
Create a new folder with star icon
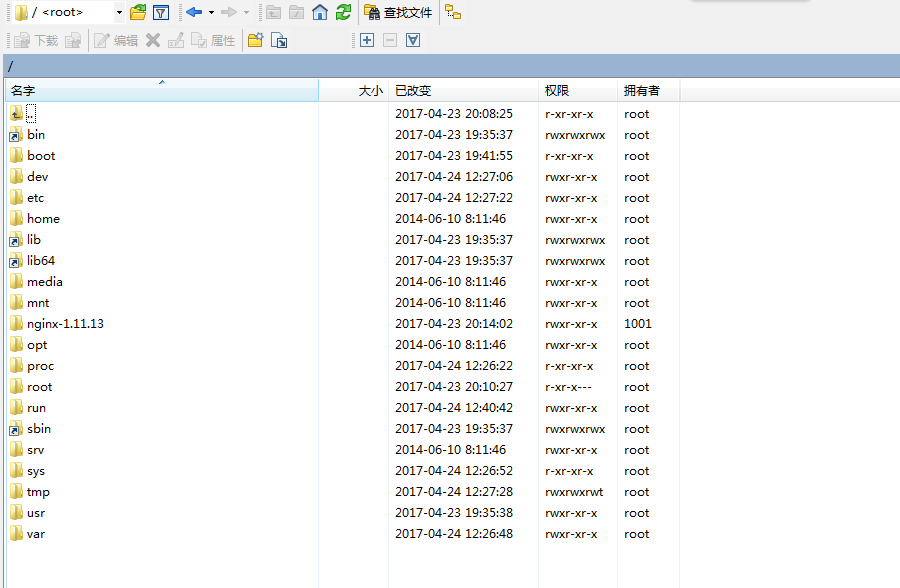tap(255, 40)
